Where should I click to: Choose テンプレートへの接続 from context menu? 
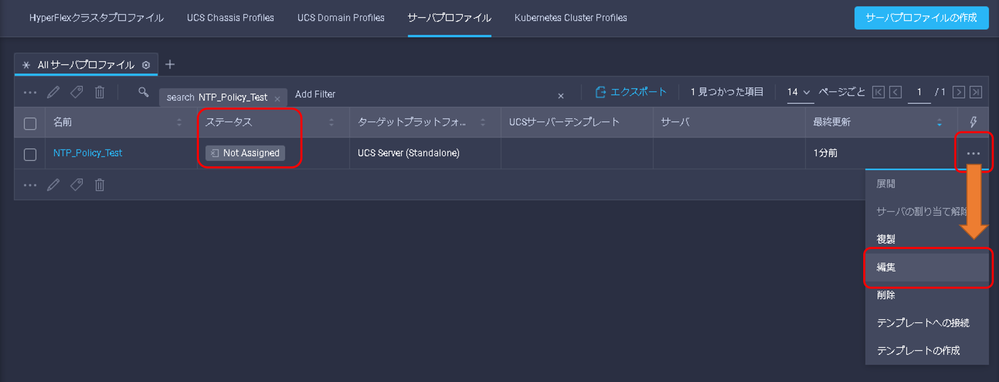pos(928,323)
